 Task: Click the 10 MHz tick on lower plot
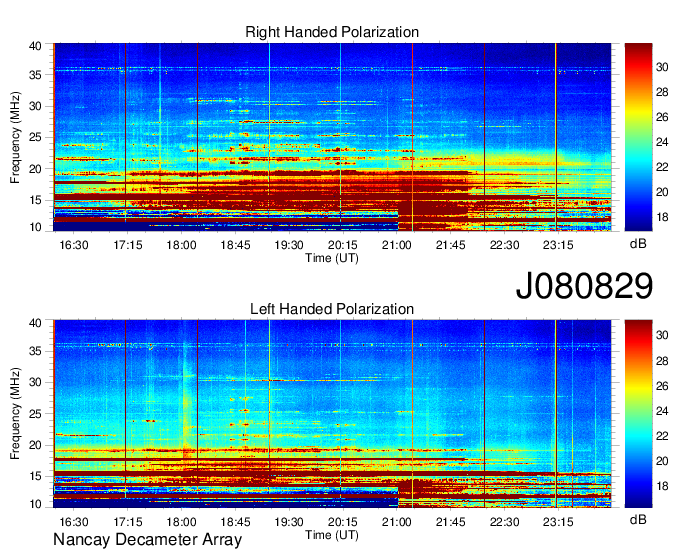point(35,504)
